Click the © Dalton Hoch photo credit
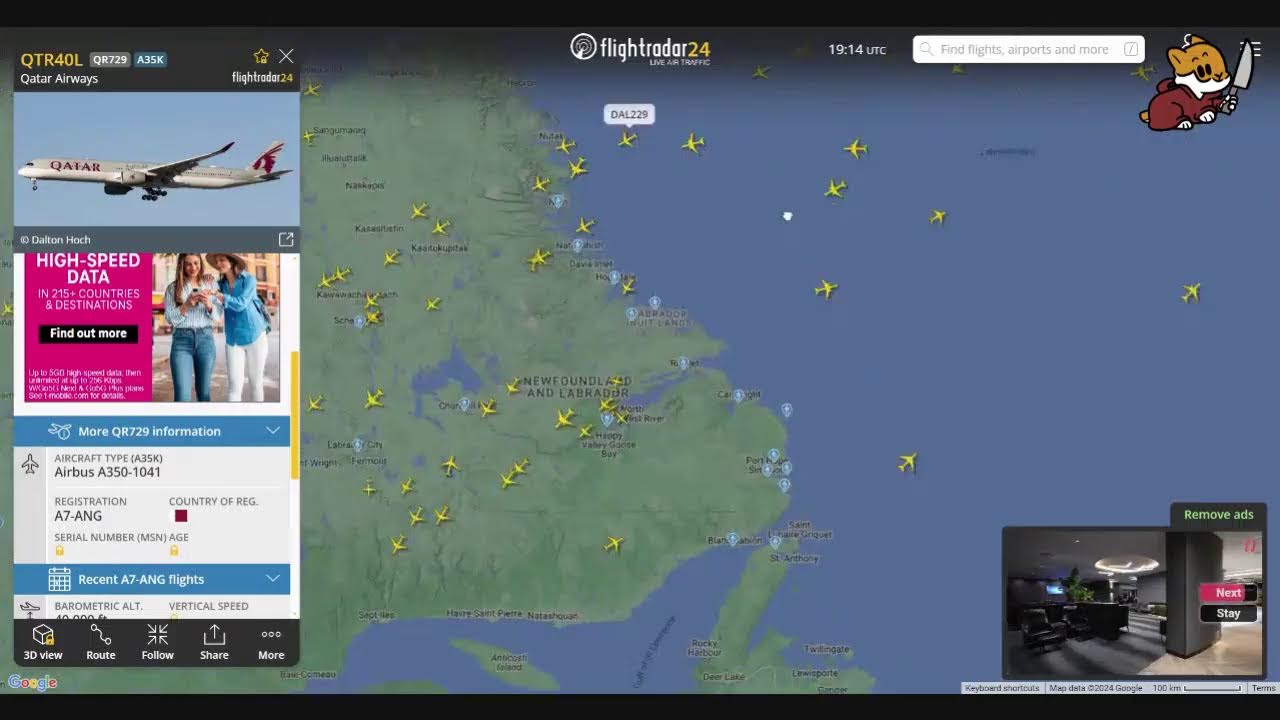 pyautogui.click(x=56, y=240)
